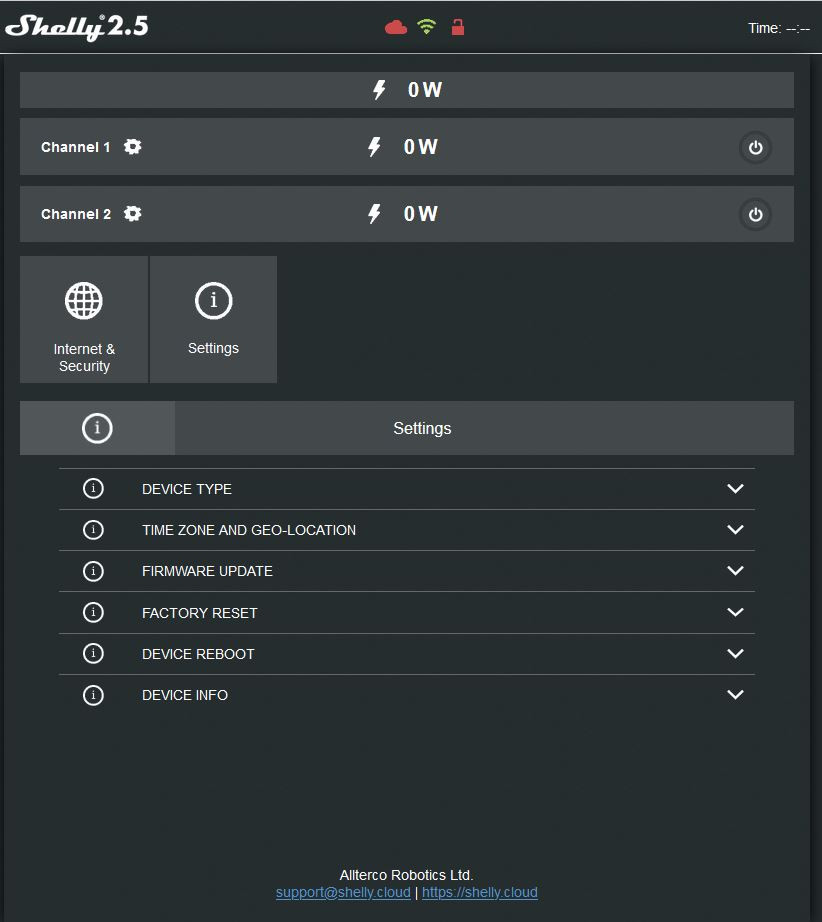Click the red cloud status icon
Viewport: 822px width, 922px height.
tap(396, 28)
